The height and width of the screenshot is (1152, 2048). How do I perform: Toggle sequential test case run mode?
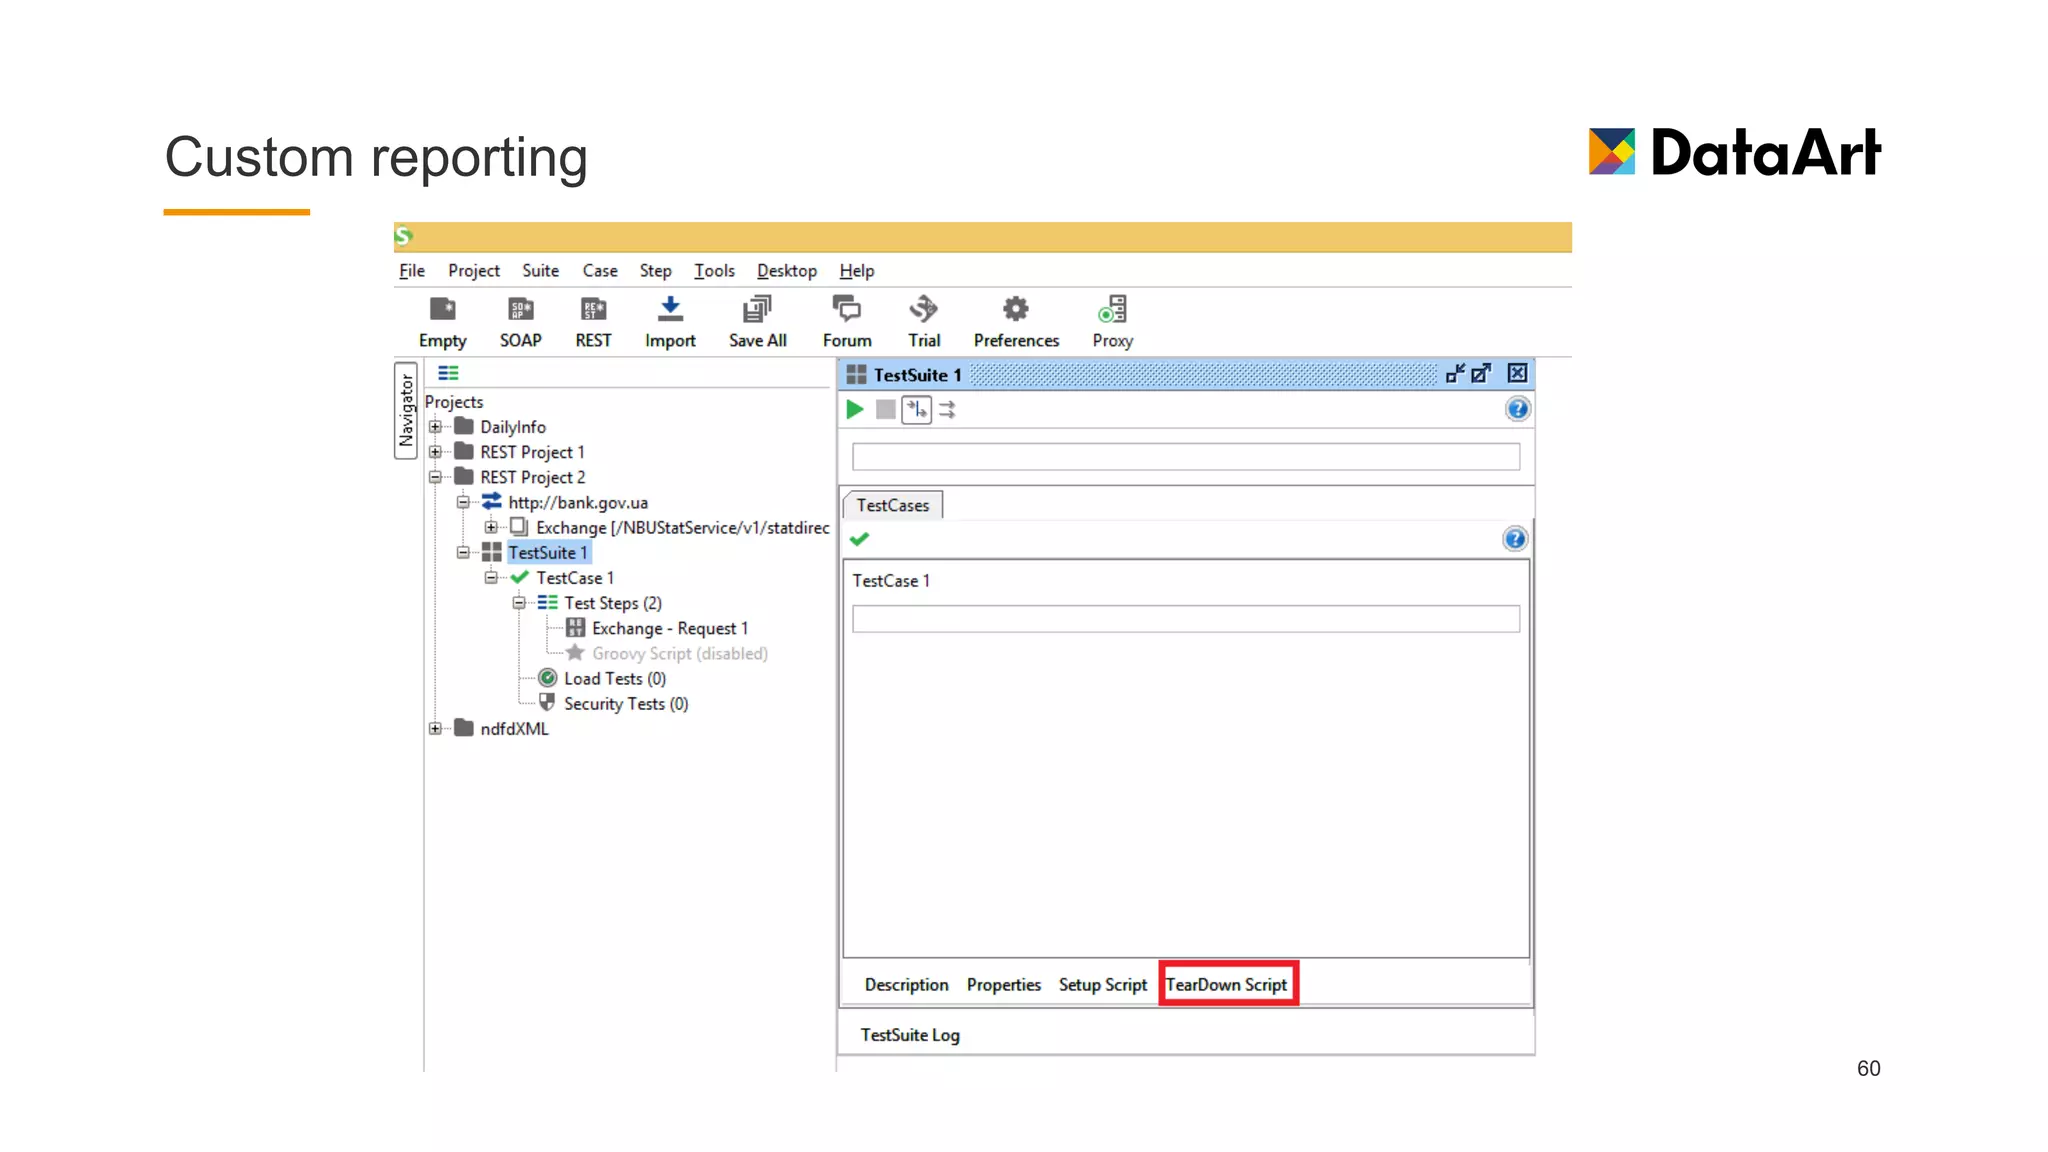[x=917, y=409]
